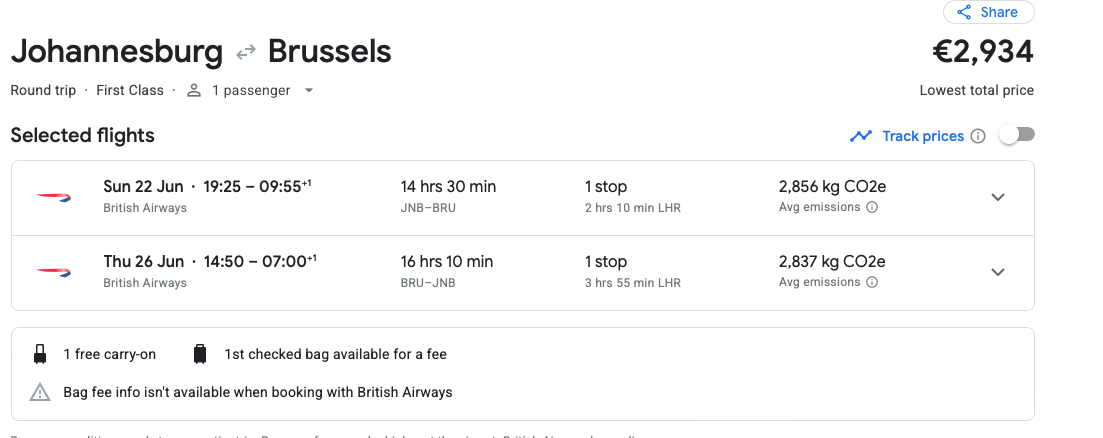Click the checked bag suitcase icon

tap(200, 354)
